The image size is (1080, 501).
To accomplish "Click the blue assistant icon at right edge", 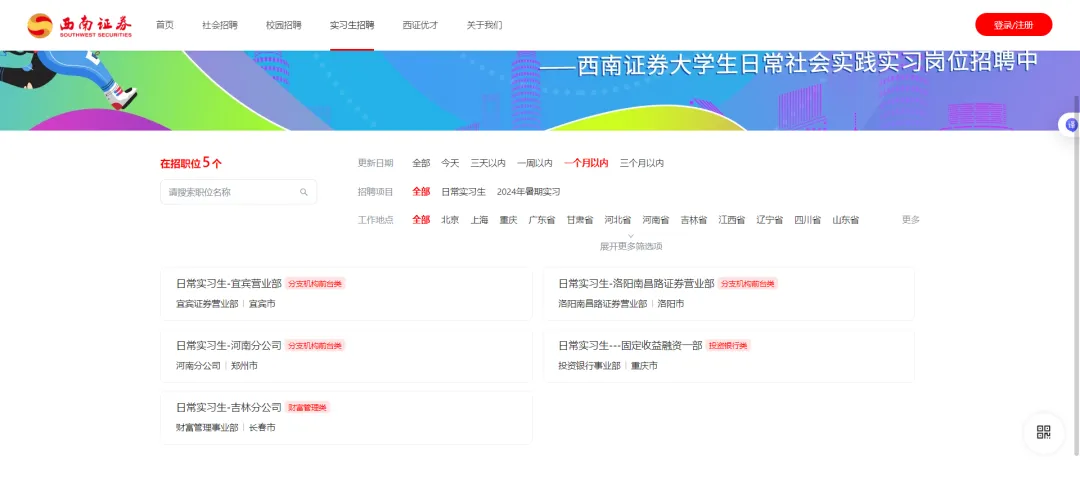I will tap(1071, 125).
